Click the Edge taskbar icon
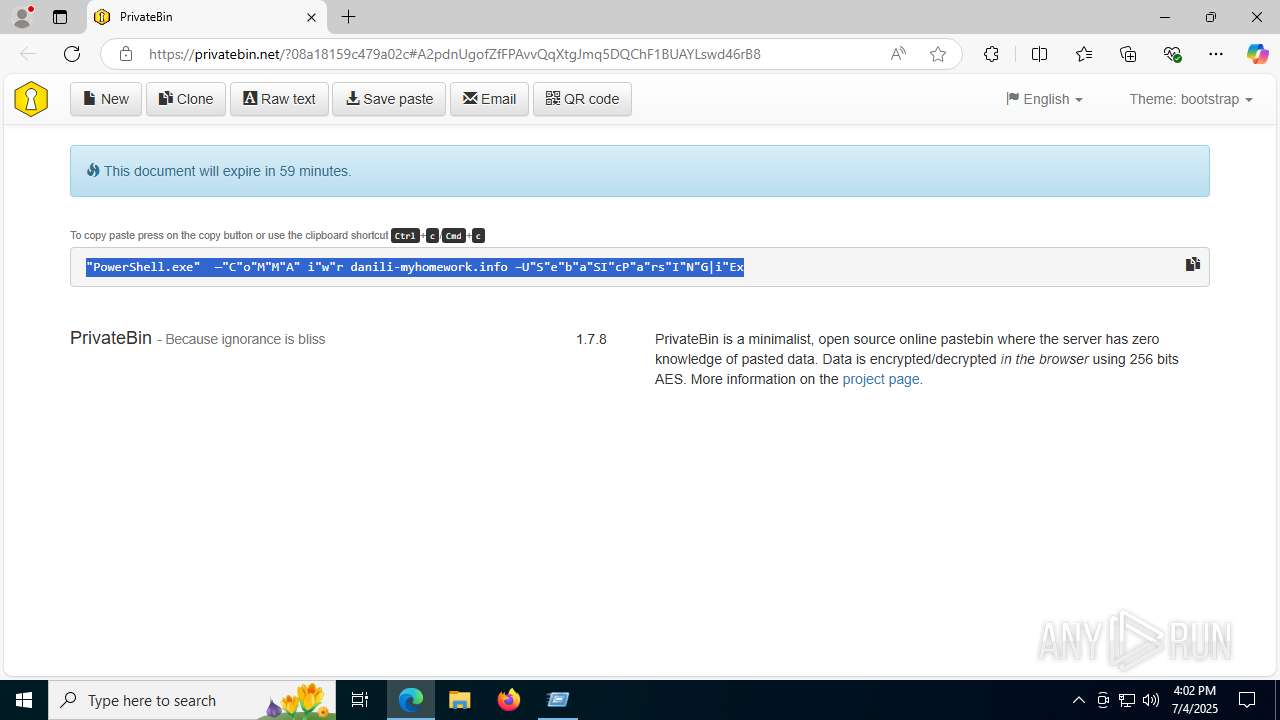Image resolution: width=1280 pixels, height=720 pixels. click(x=411, y=700)
